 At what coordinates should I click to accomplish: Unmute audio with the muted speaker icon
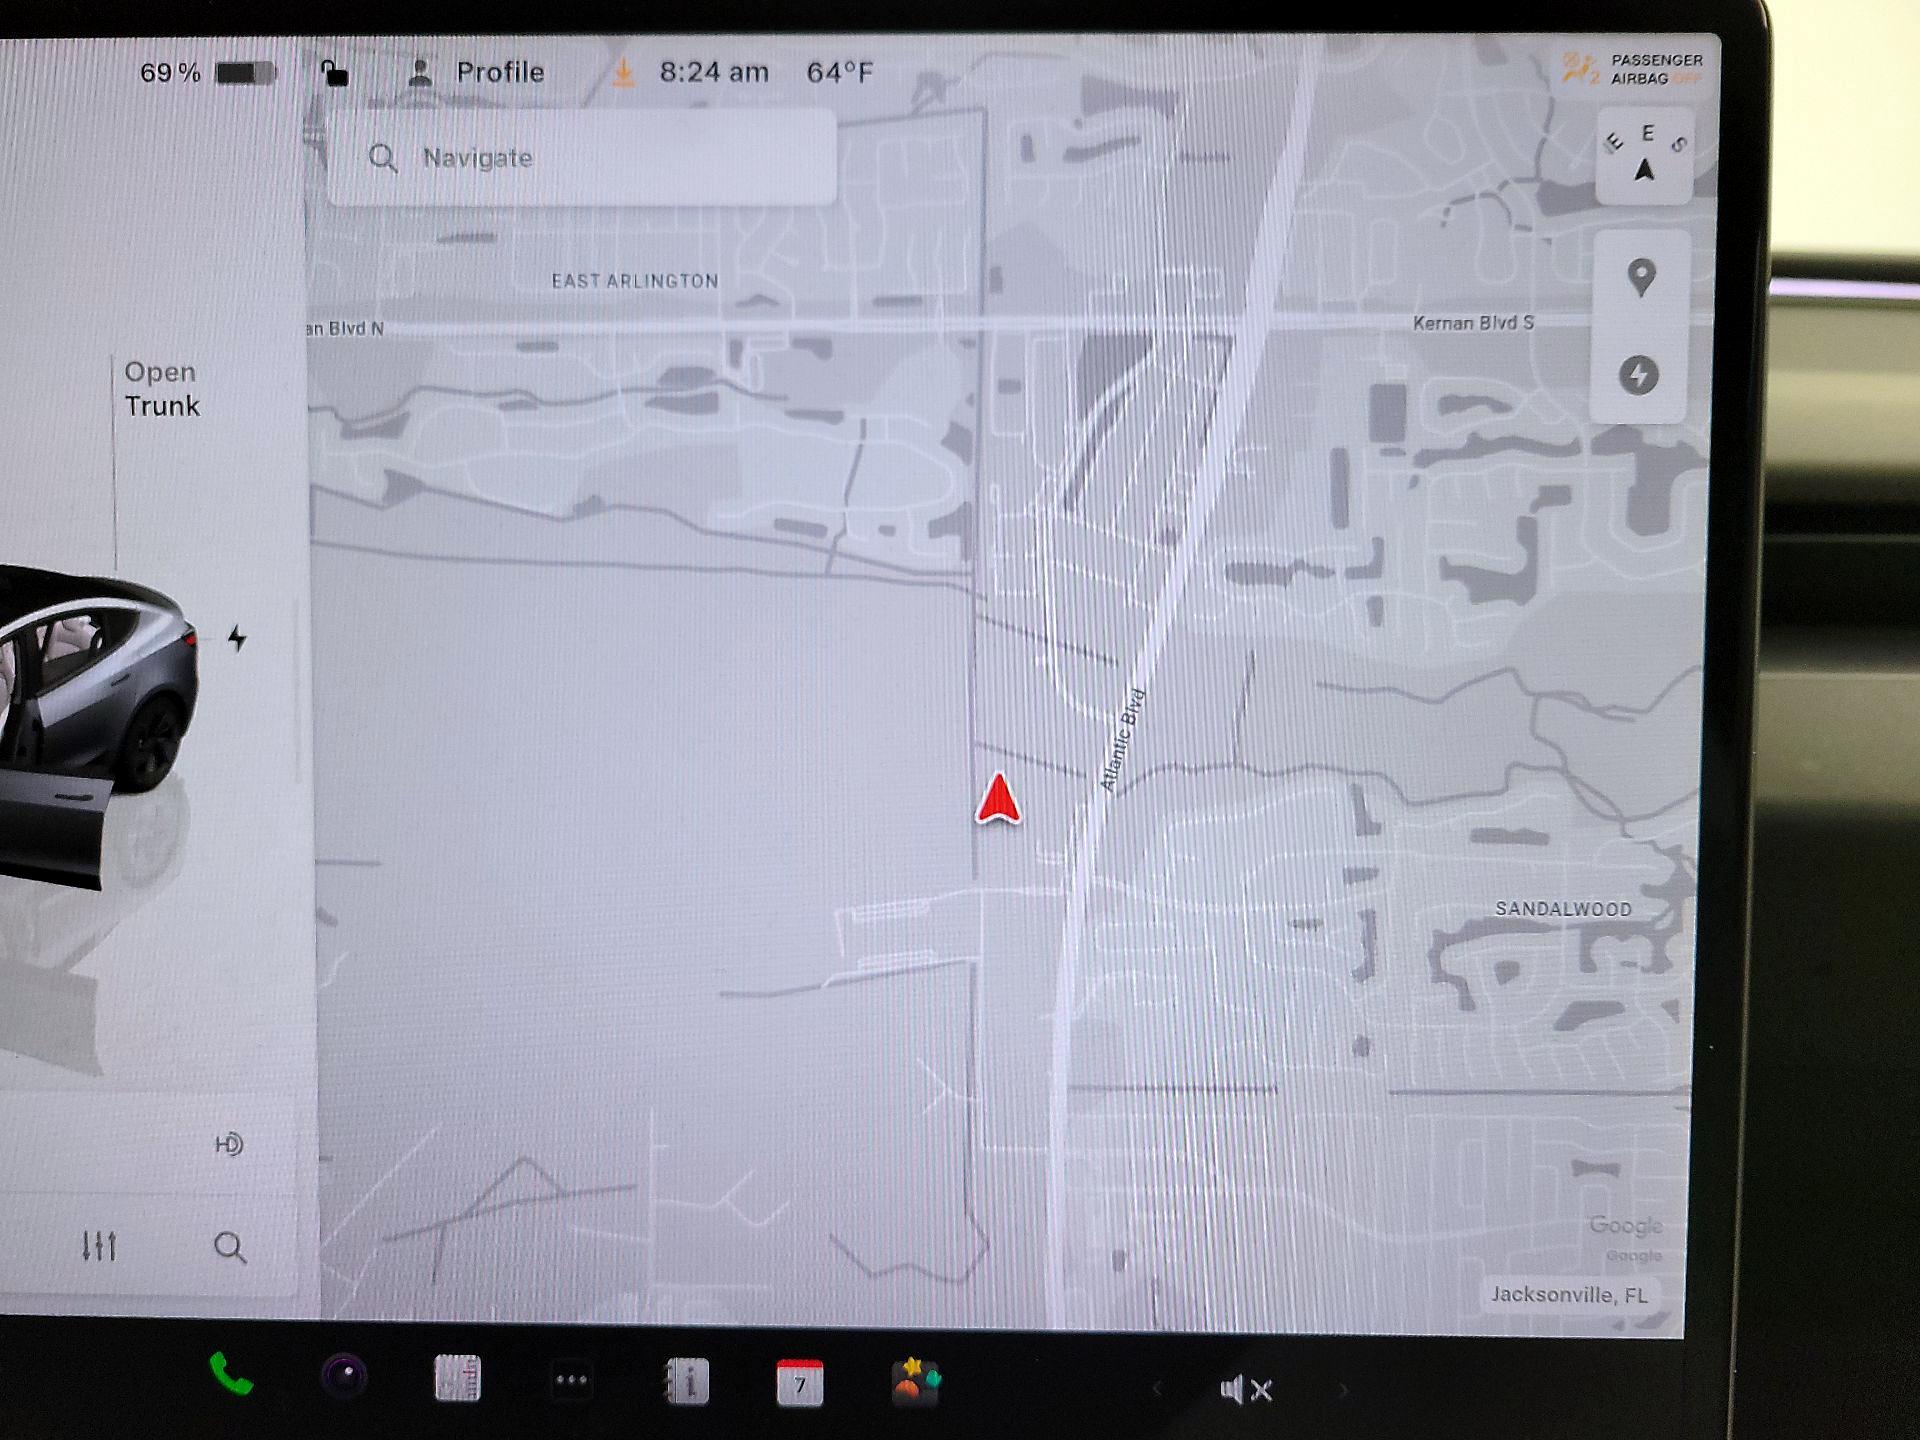[x=1246, y=1389]
